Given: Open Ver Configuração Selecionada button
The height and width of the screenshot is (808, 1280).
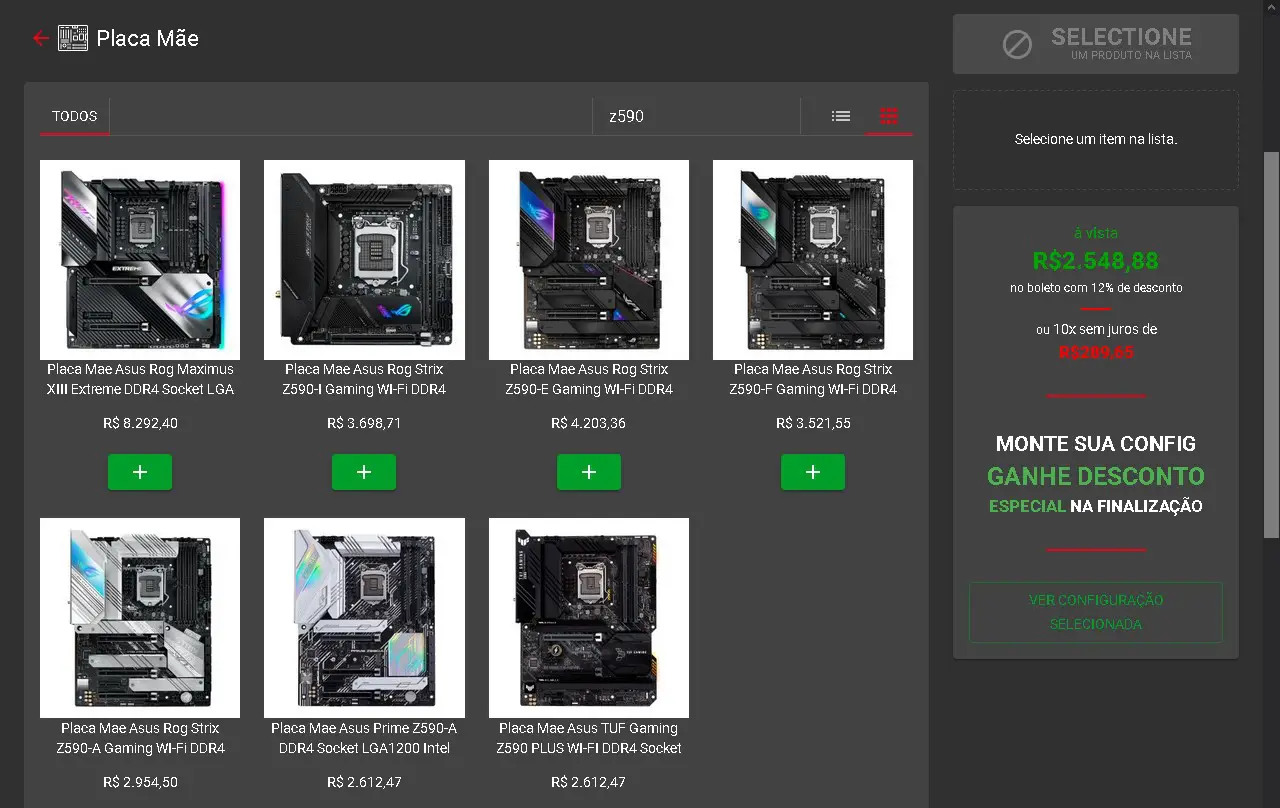Looking at the screenshot, I should click(1096, 612).
